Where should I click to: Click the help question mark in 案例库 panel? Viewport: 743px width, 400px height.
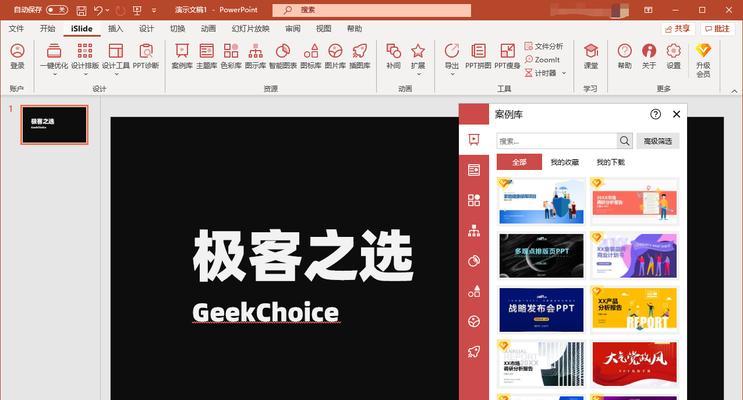pos(655,114)
